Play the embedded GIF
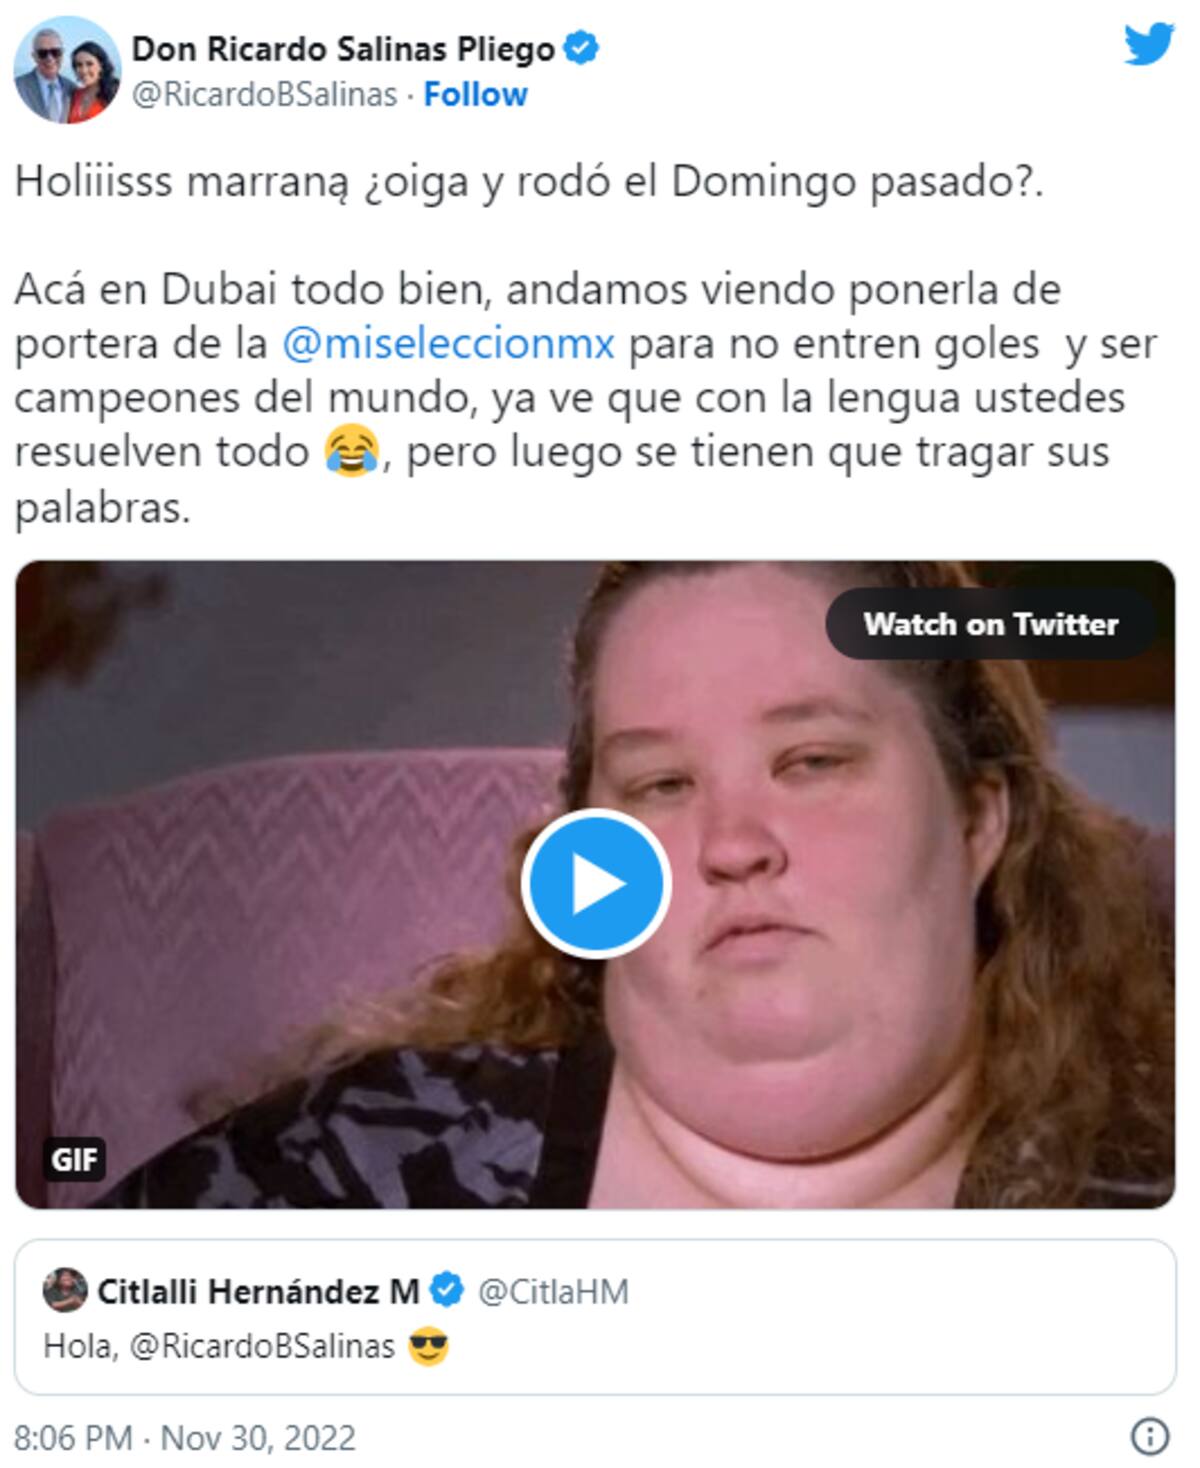1200x1468 pixels. pos(596,884)
